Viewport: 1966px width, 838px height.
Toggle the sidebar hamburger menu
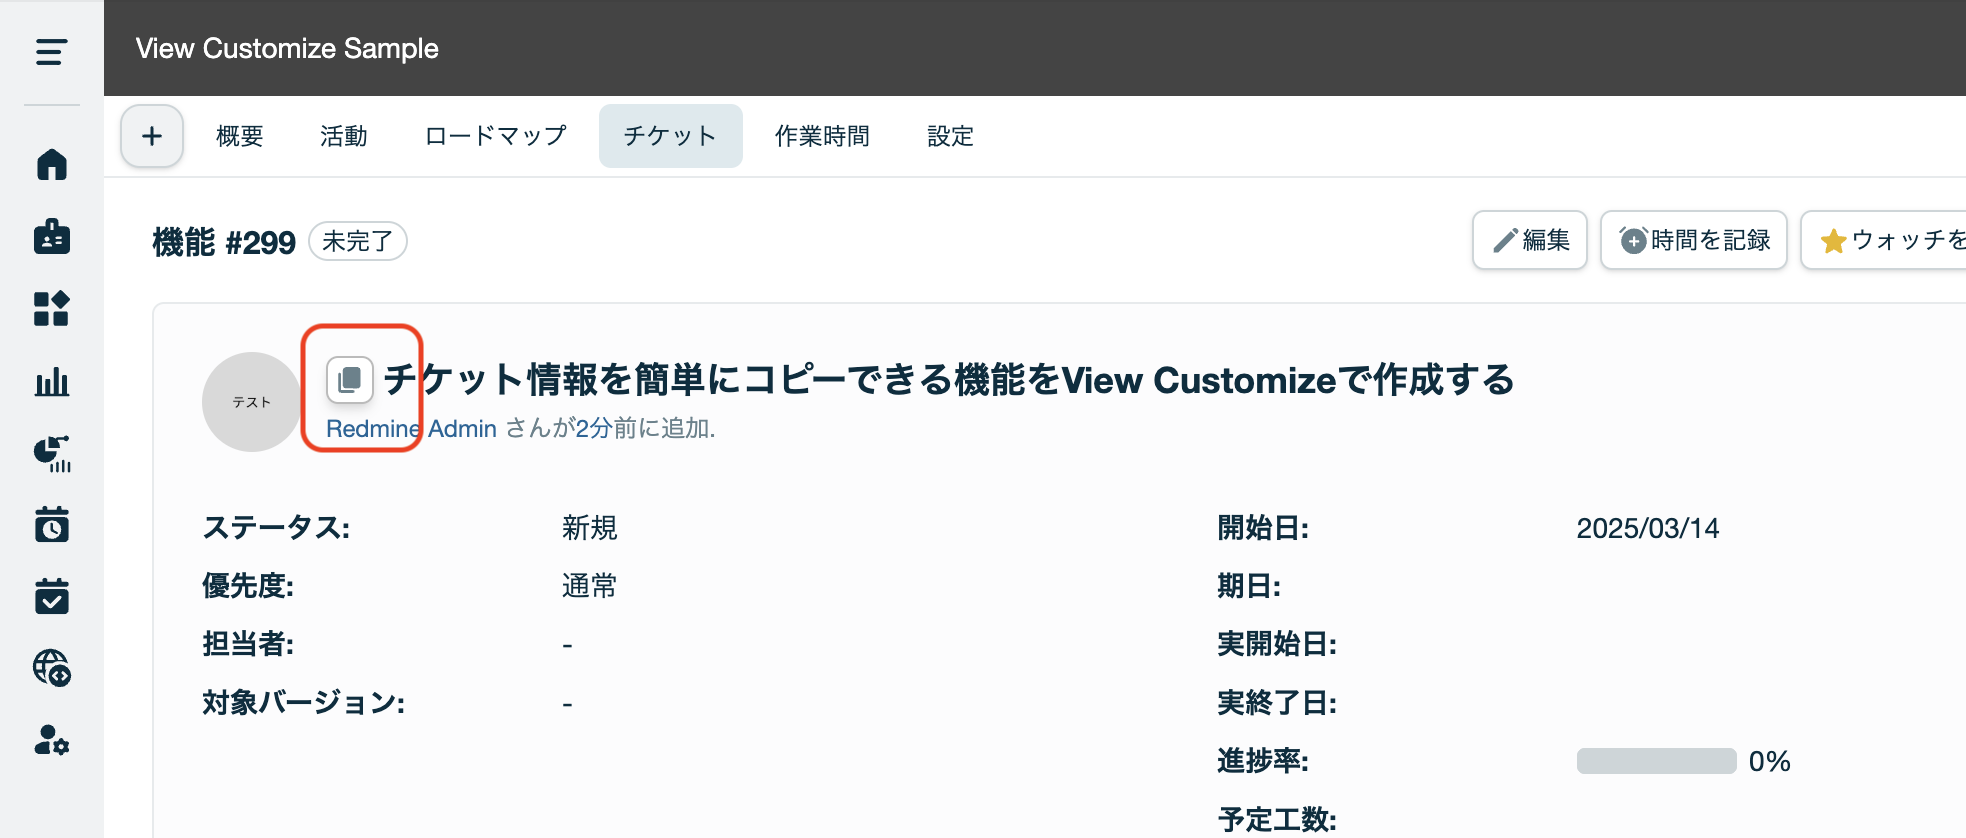(51, 51)
